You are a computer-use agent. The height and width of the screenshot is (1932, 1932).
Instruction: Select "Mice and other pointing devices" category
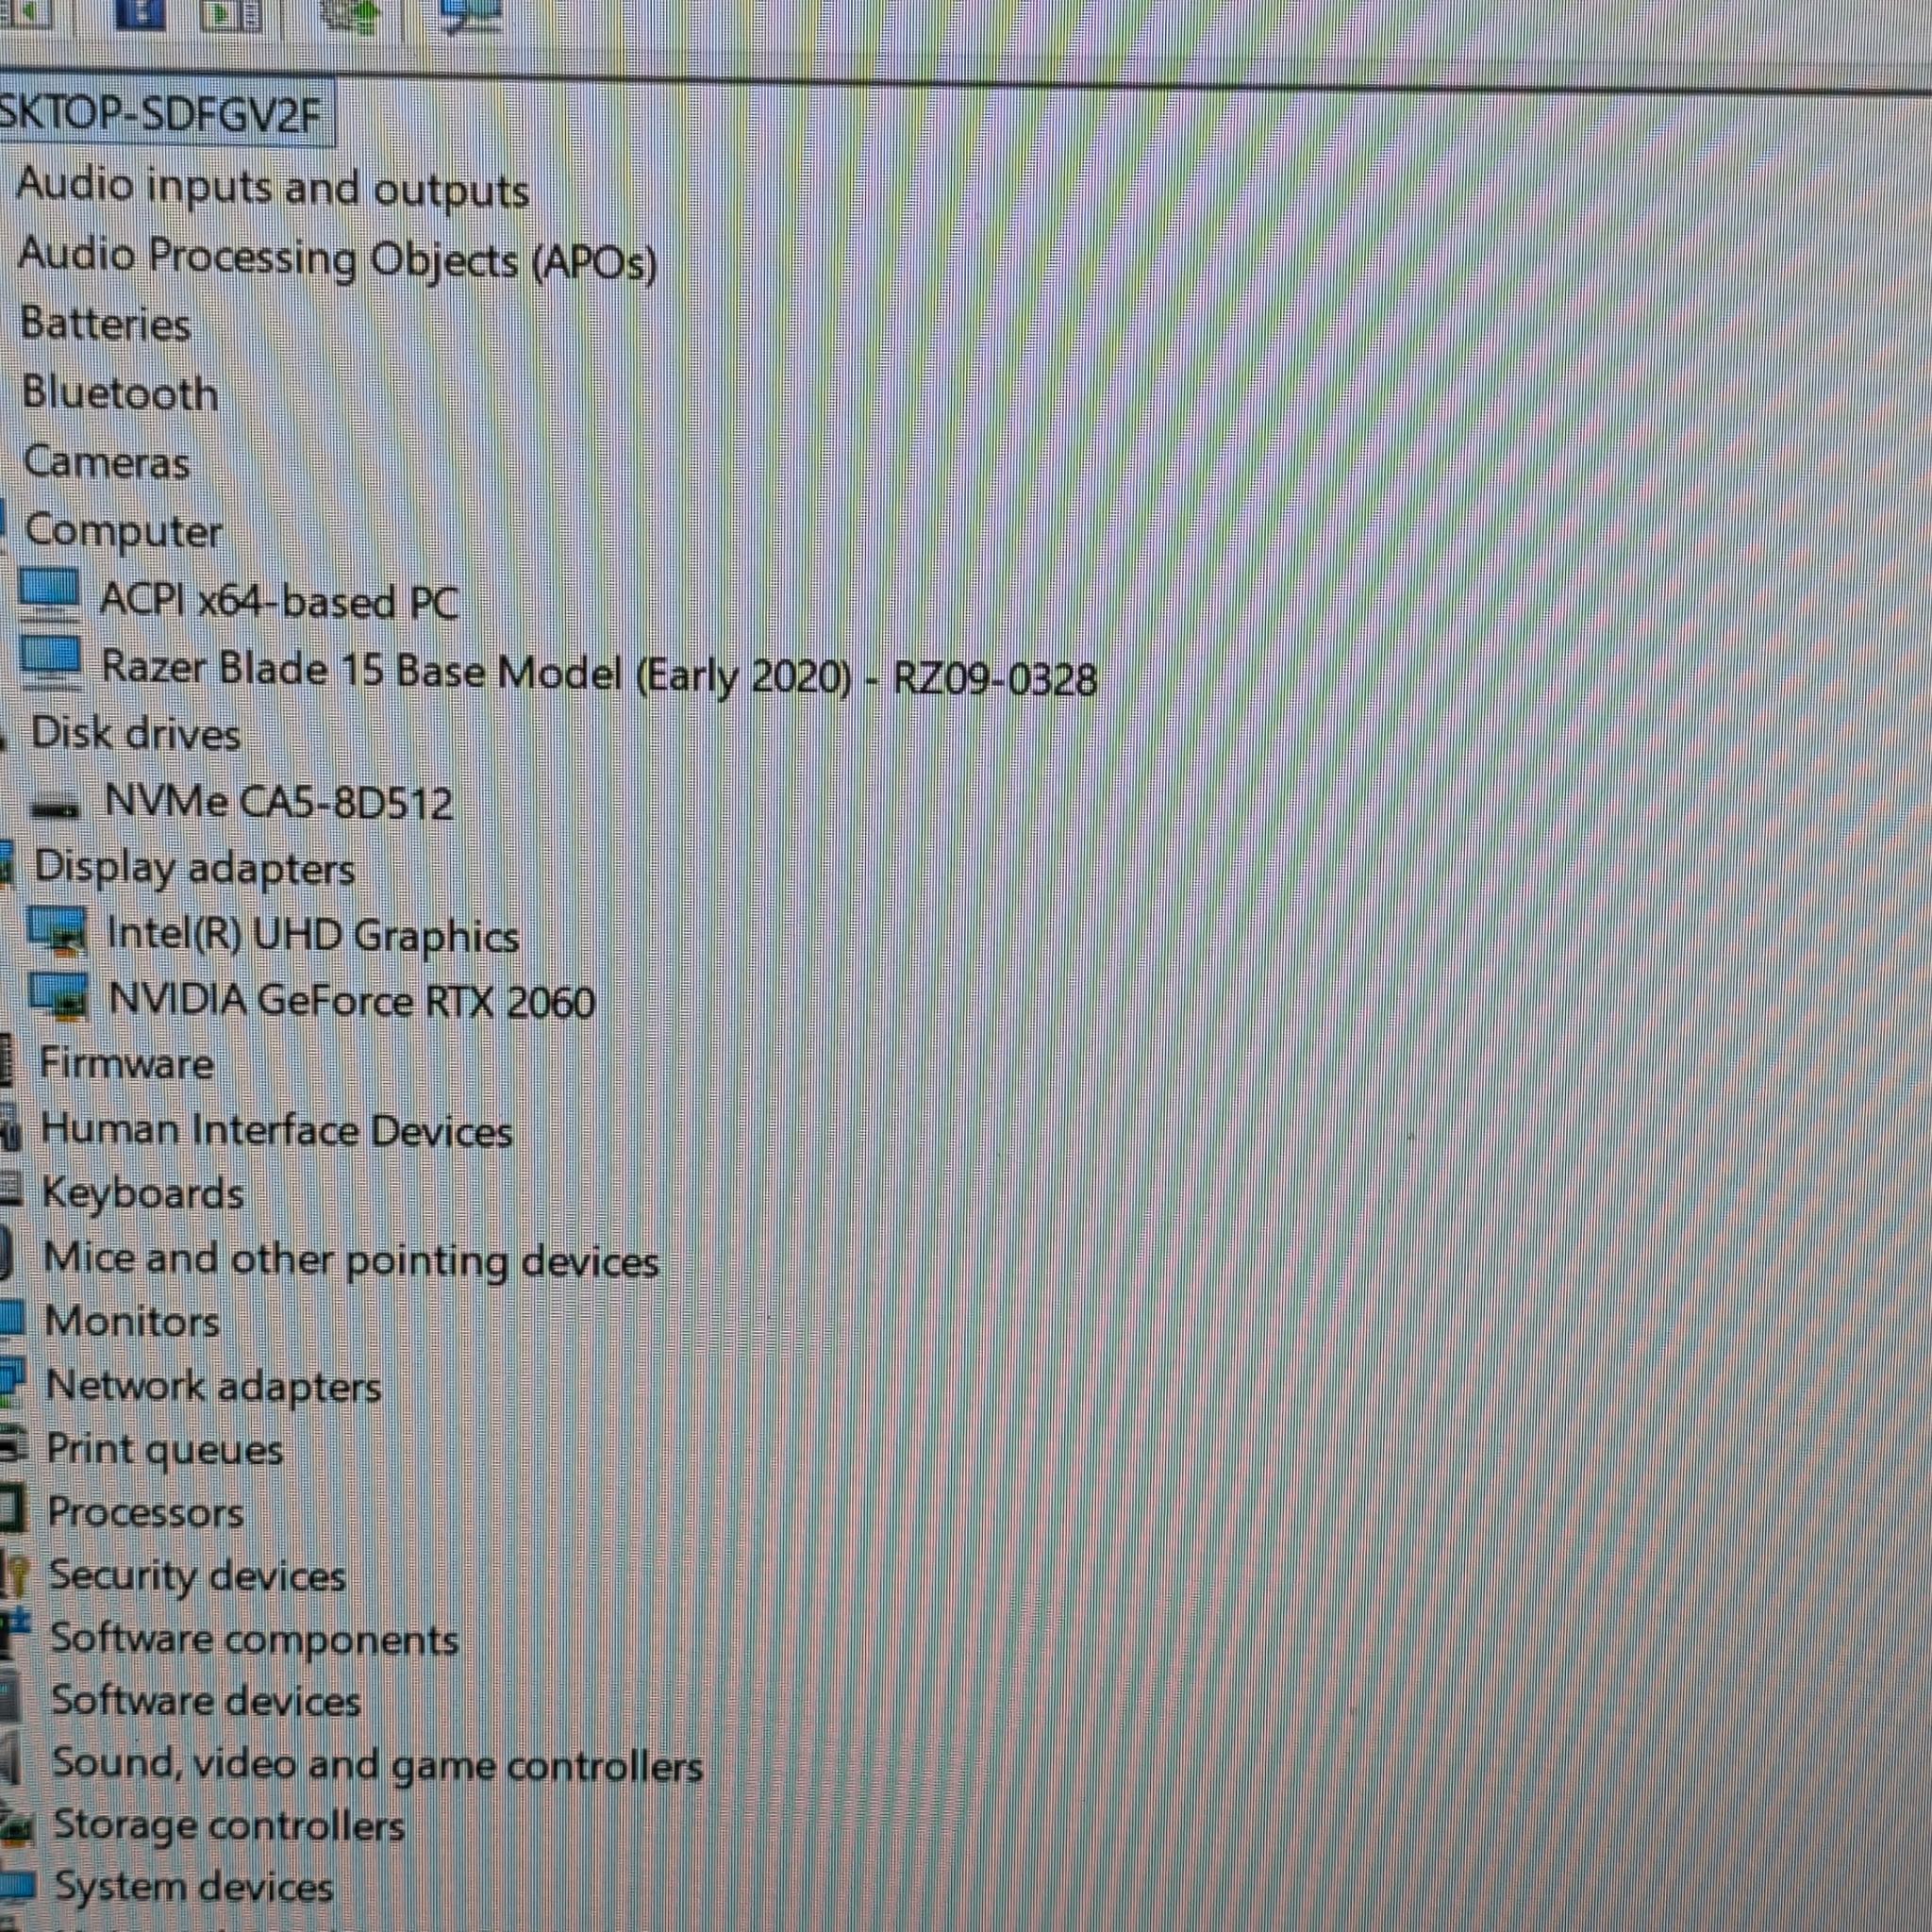point(351,1260)
